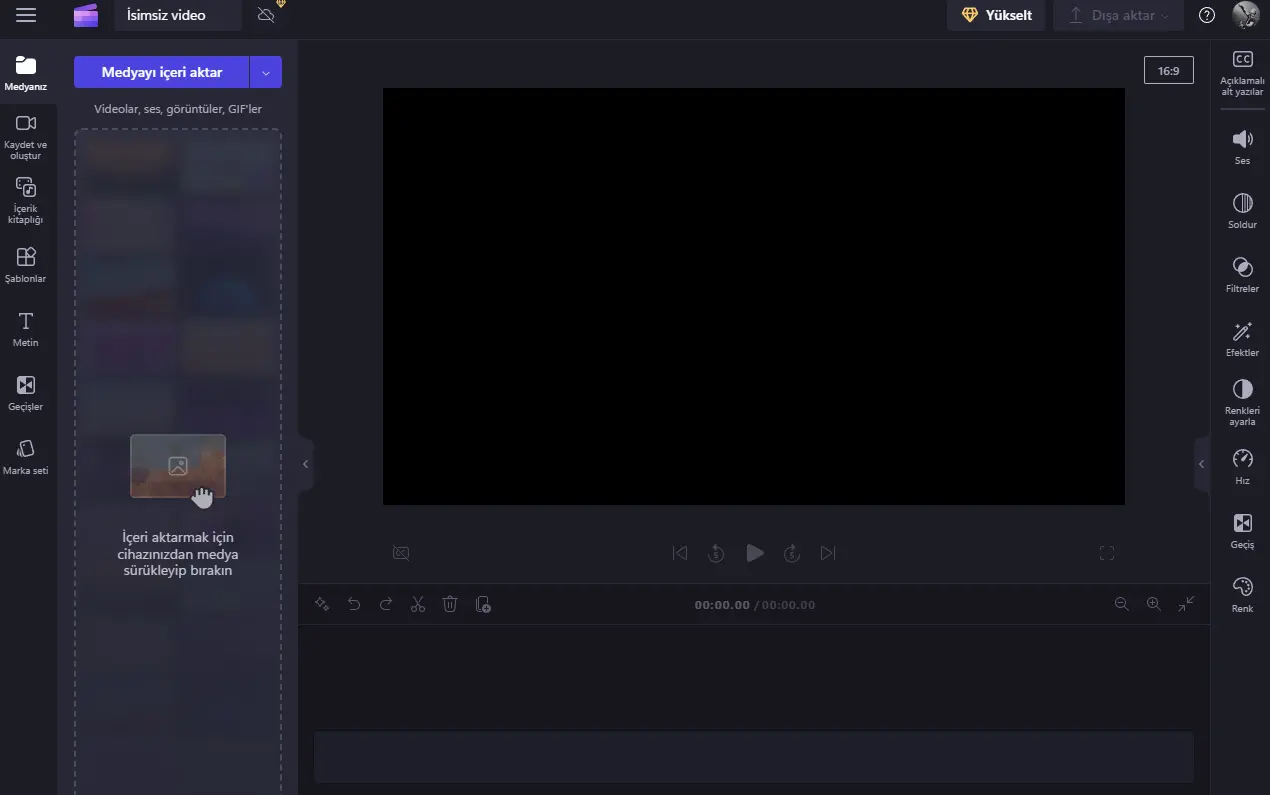Screen dimensions: 1270x795
Task: Fit the timeline to screen
Action: tap(1186, 604)
